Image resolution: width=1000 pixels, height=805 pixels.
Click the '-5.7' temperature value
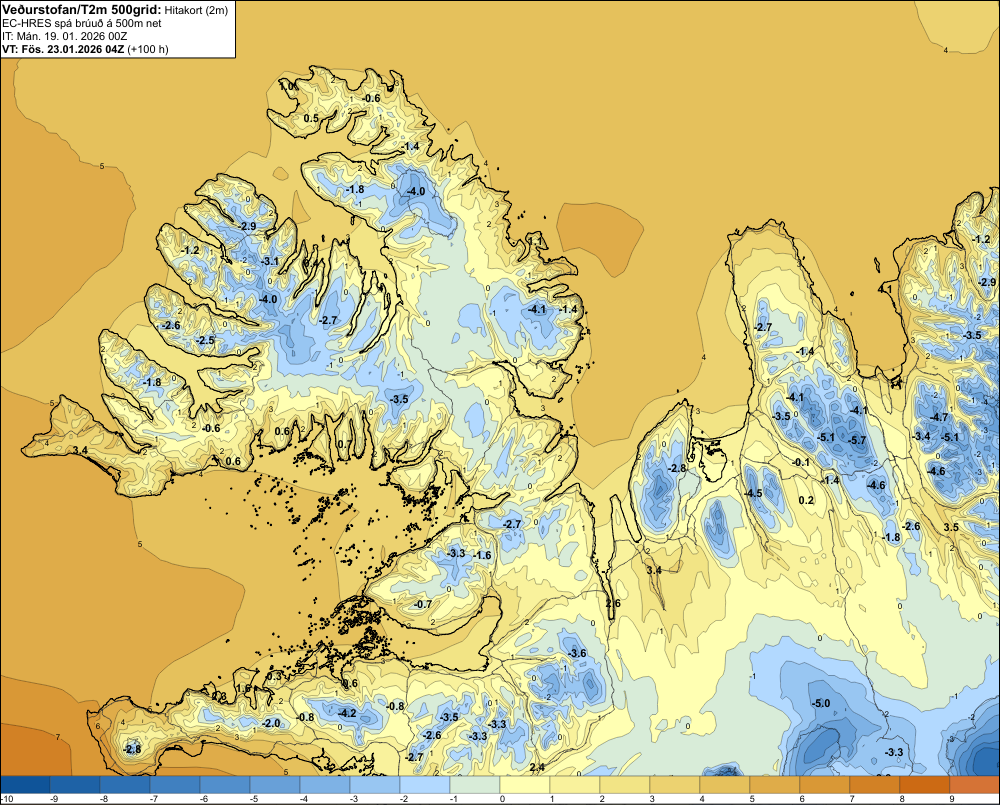click(858, 441)
